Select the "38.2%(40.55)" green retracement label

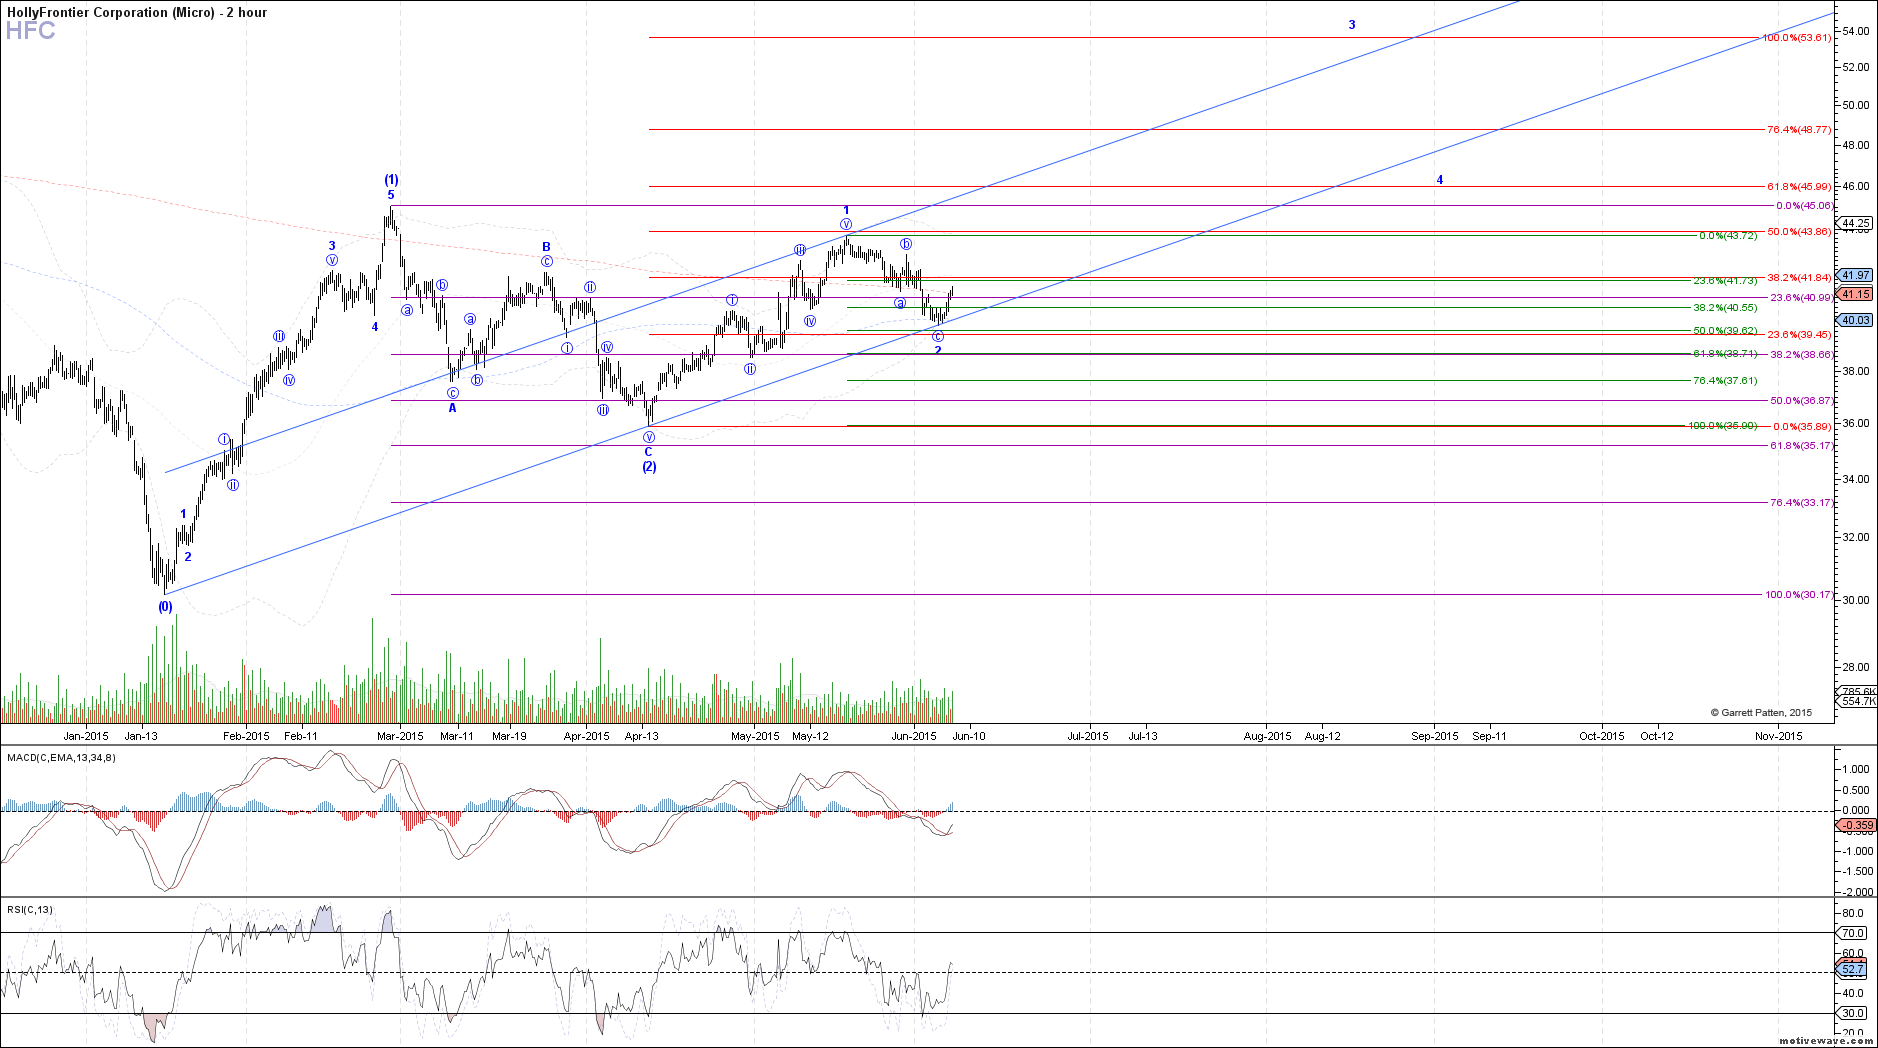click(x=1725, y=308)
